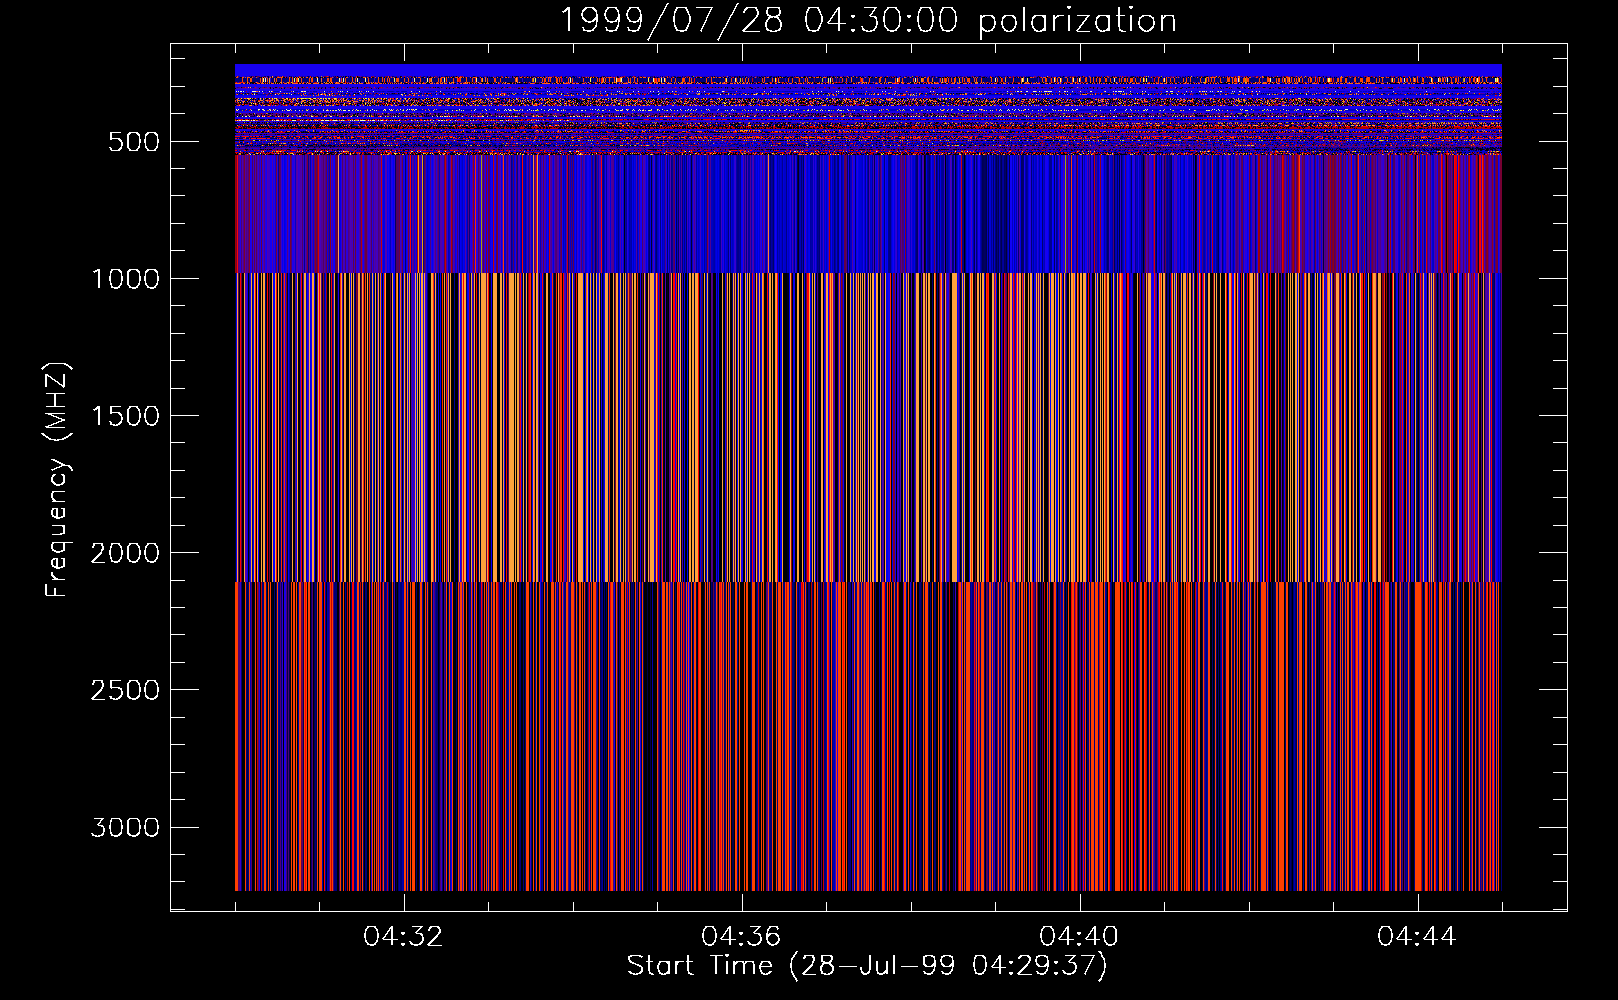Click the 04:32 time tick label
This screenshot has width=1618, height=1000.
pyautogui.click(x=404, y=937)
